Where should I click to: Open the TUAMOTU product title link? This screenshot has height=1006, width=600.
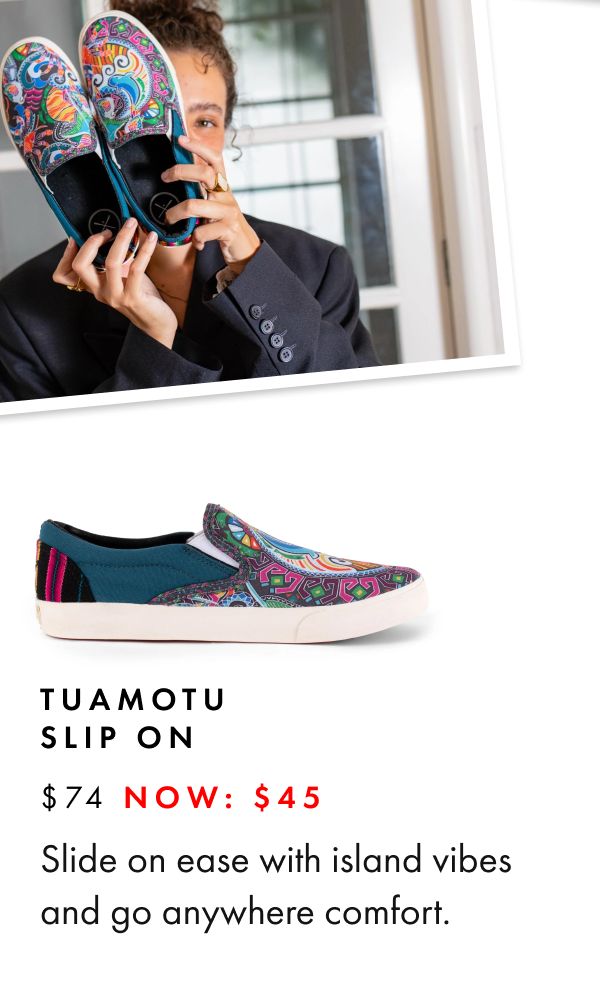[x=133, y=699]
